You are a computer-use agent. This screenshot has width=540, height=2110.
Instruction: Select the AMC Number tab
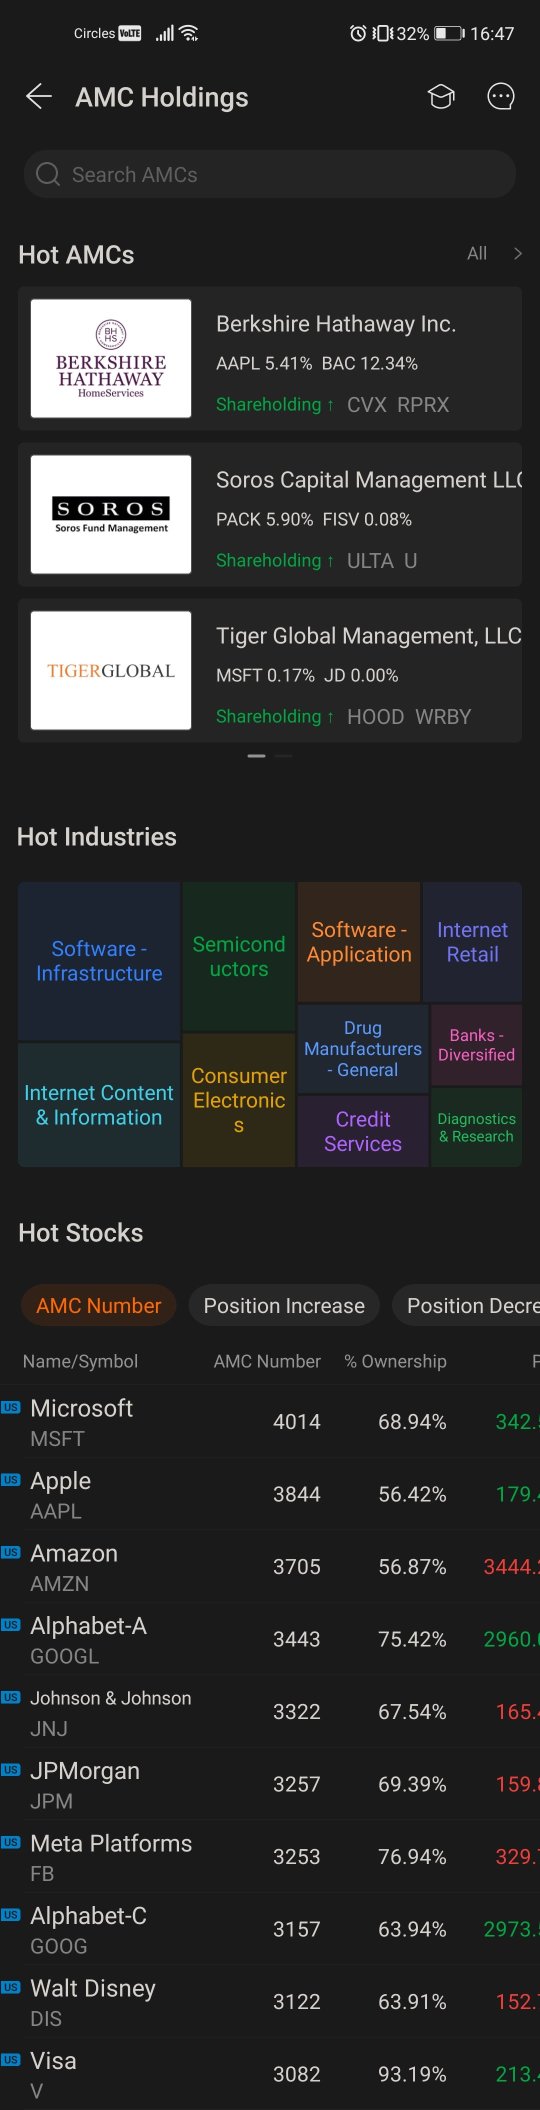coord(98,1305)
